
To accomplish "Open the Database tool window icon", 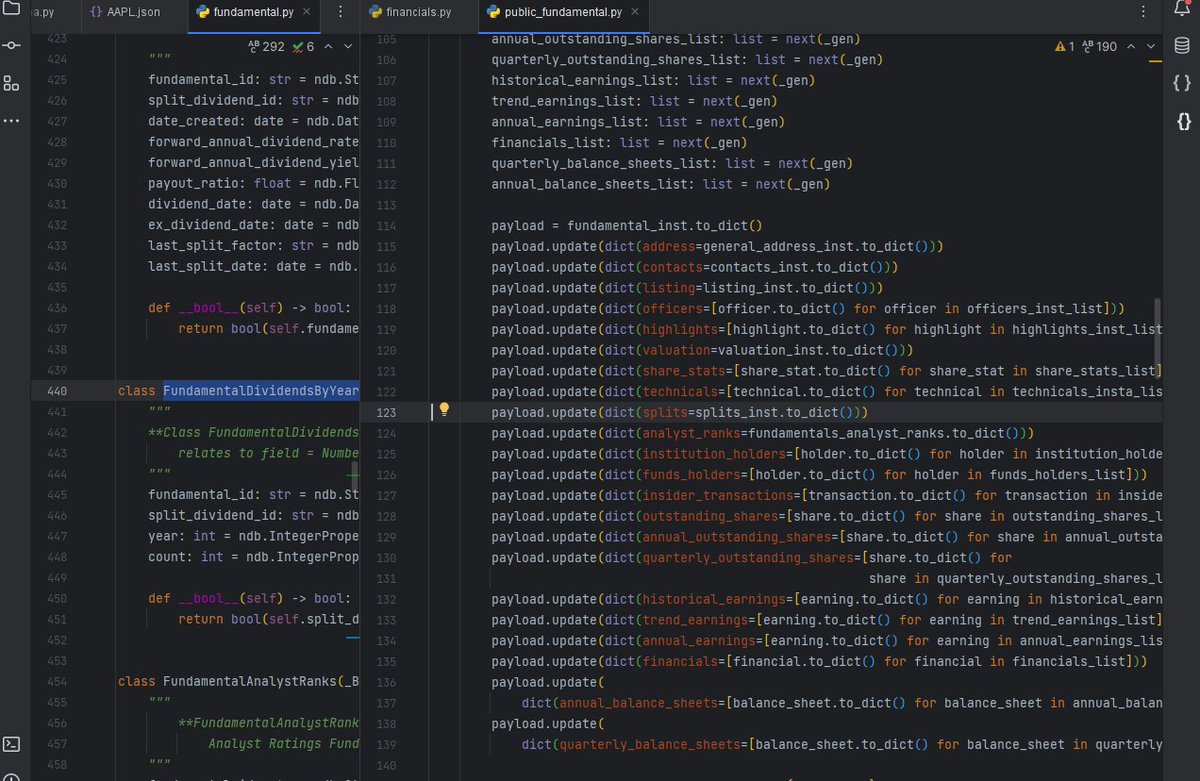I will point(1182,46).
